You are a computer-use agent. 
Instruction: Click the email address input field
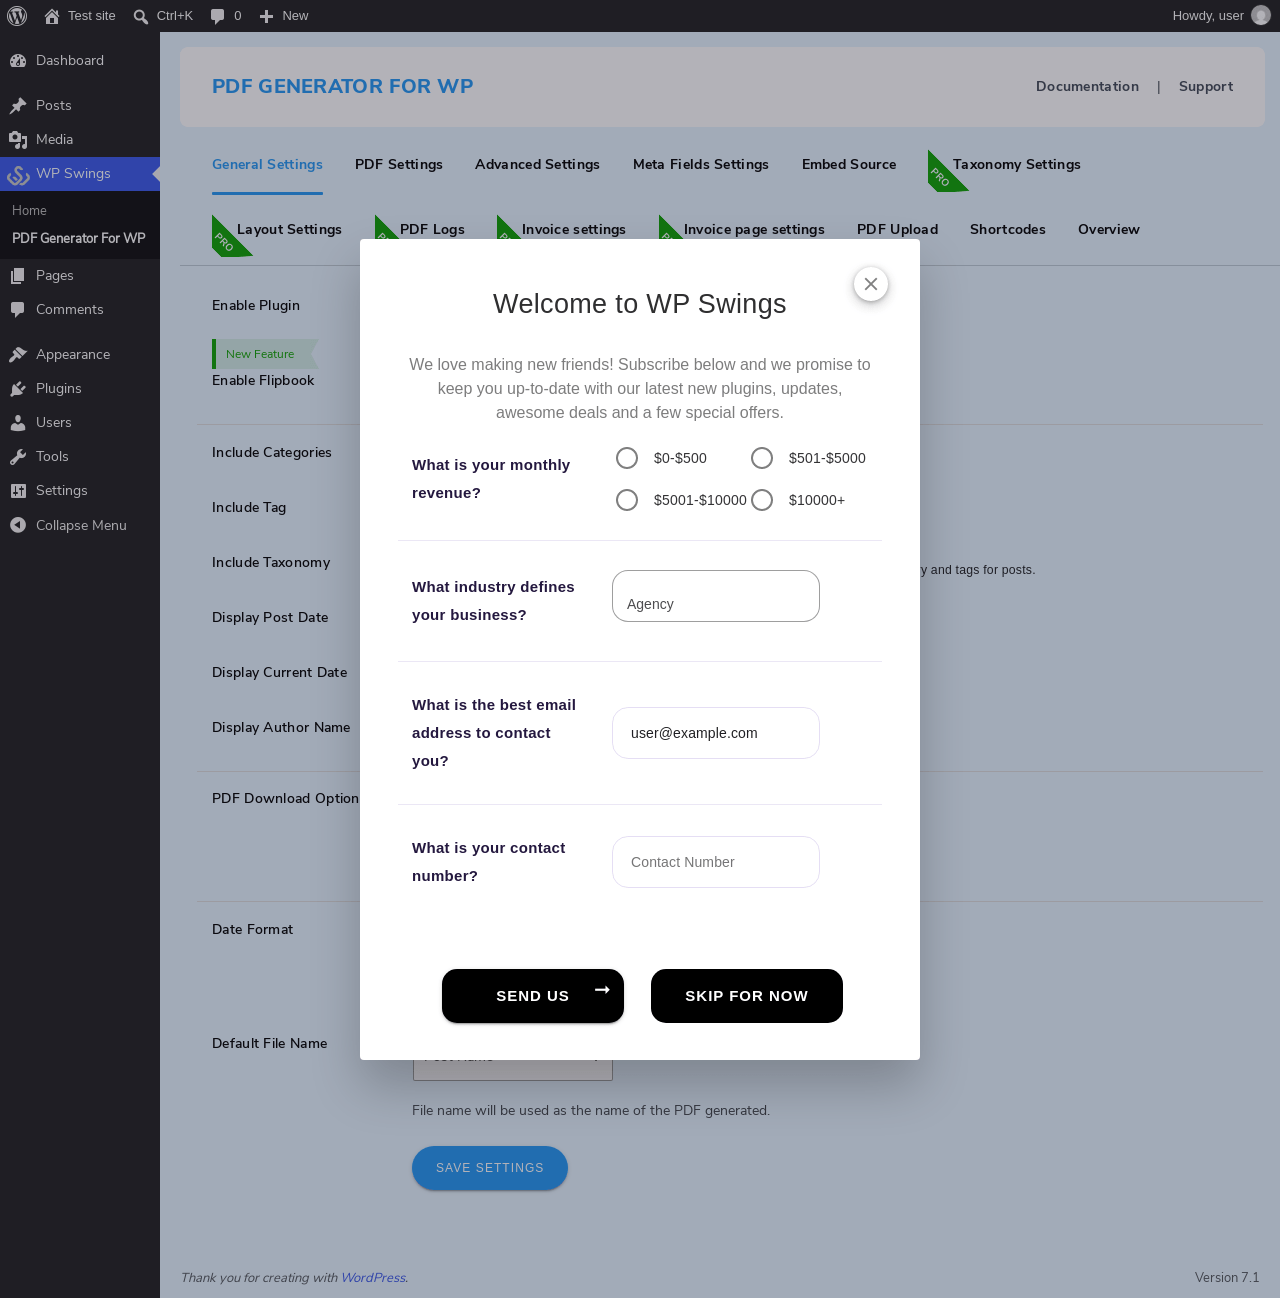tap(716, 733)
